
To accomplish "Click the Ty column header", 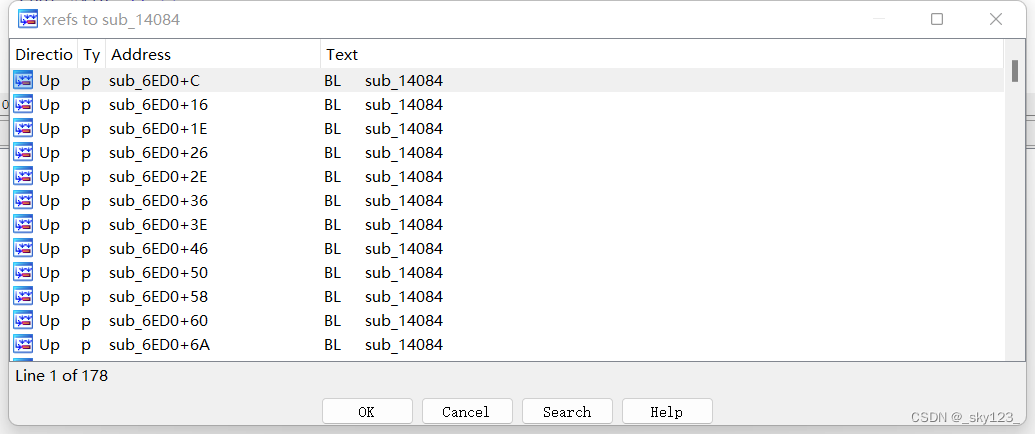I will point(91,55).
